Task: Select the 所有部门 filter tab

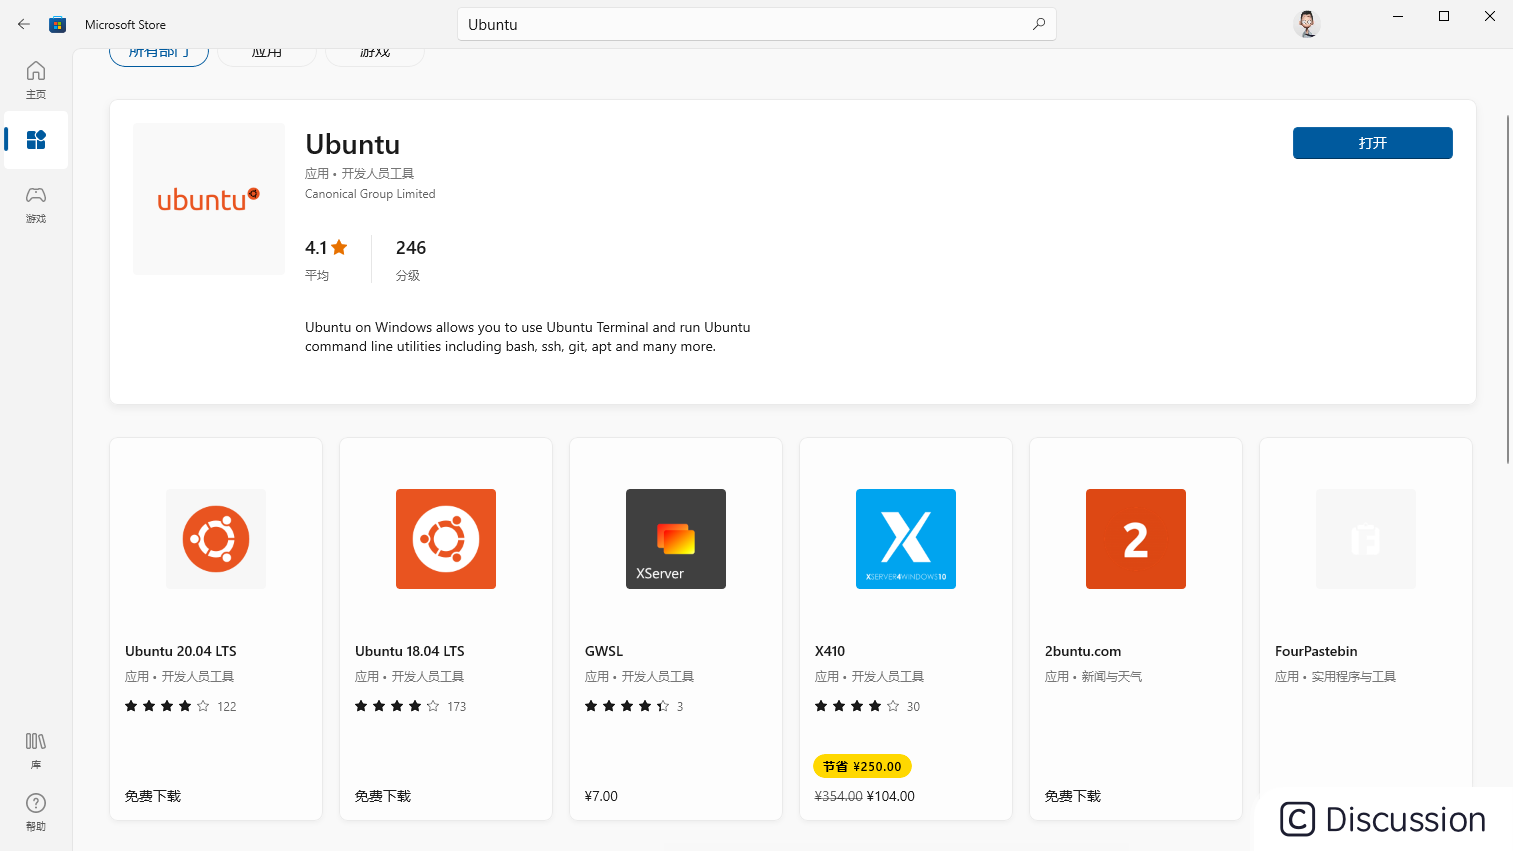Action: [x=159, y=54]
